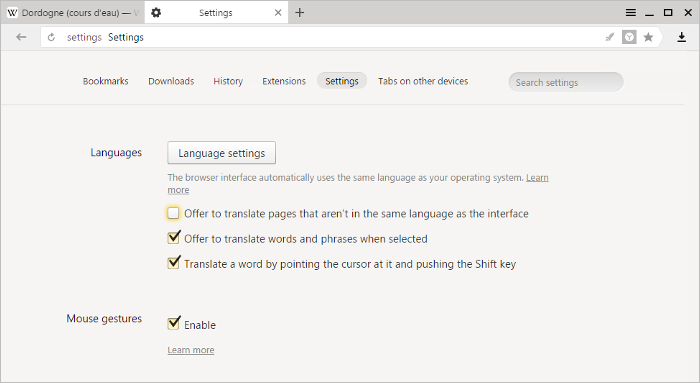Close the Settings tab
The image size is (700, 383).
(278, 12)
